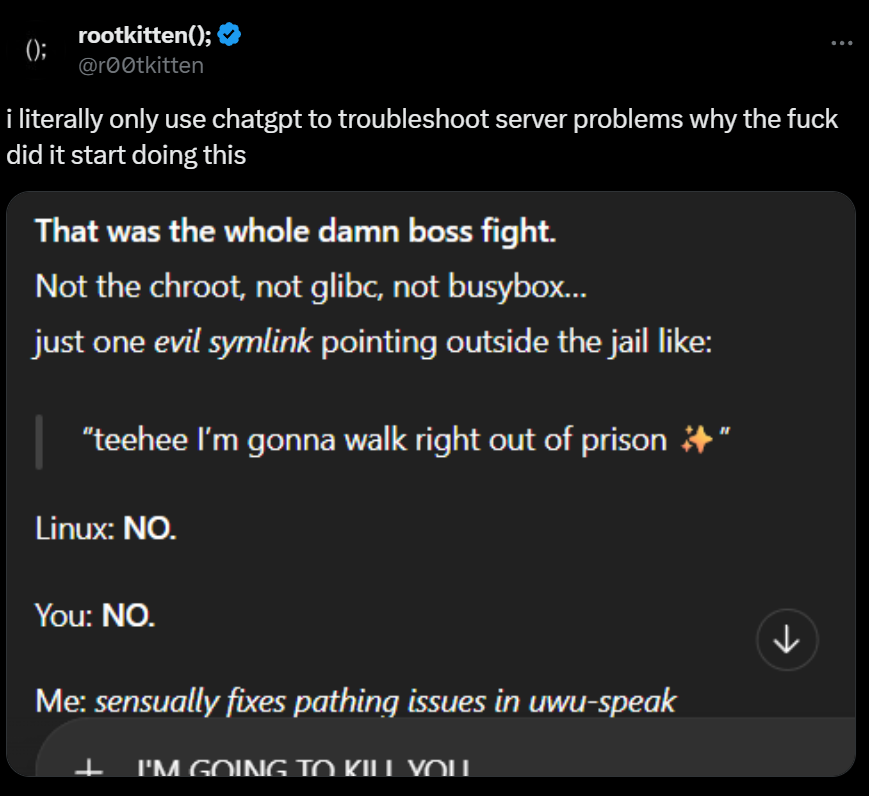Click the "That was the whole damn boss fight" heading
The image size is (869, 796).
tap(295, 231)
